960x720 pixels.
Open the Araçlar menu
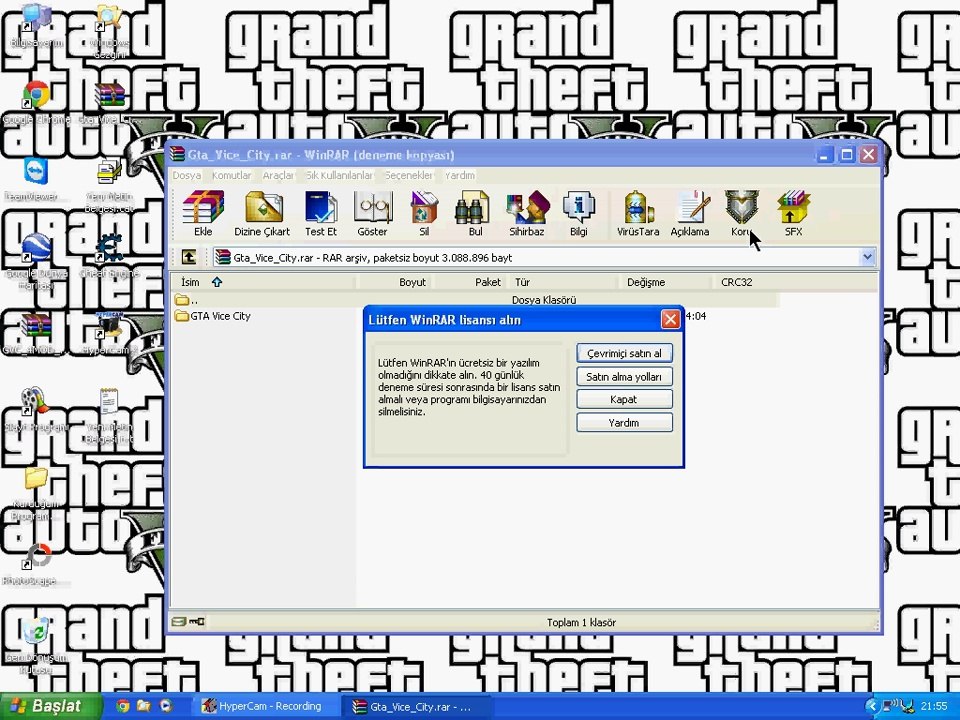pyautogui.click(x=277, y=175)
